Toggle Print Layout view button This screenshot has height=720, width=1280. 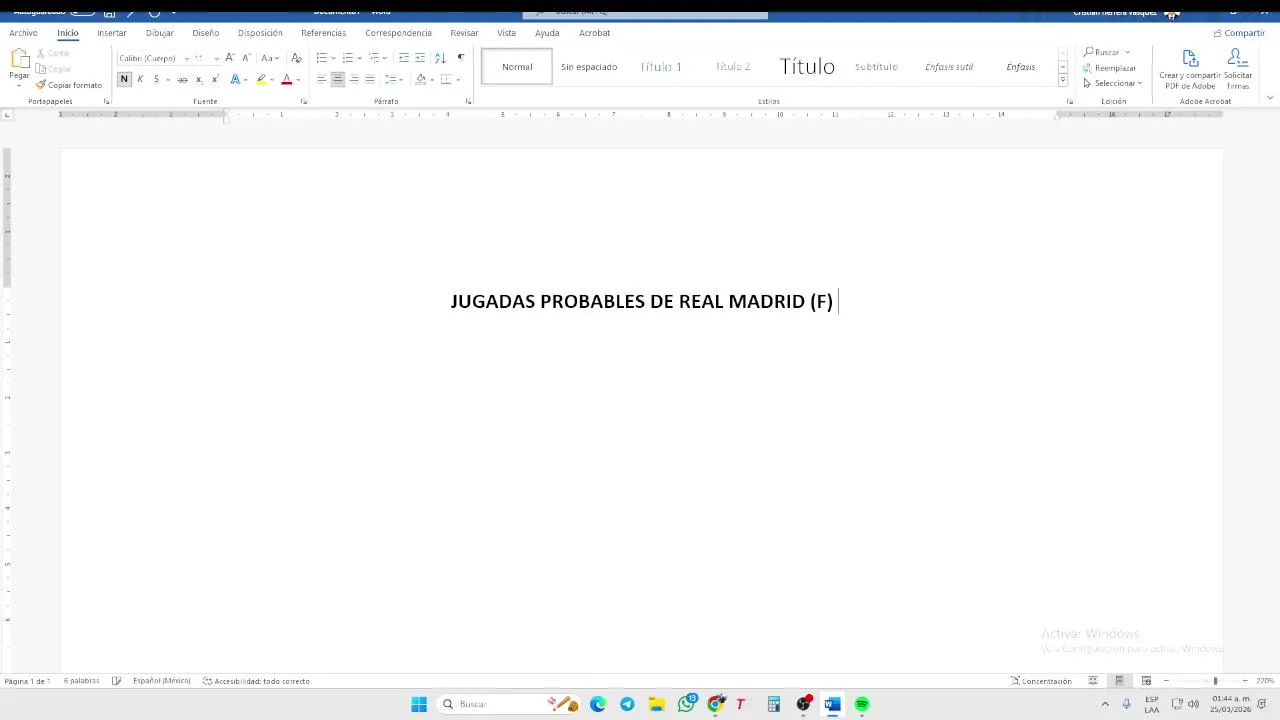(1119, 681)
